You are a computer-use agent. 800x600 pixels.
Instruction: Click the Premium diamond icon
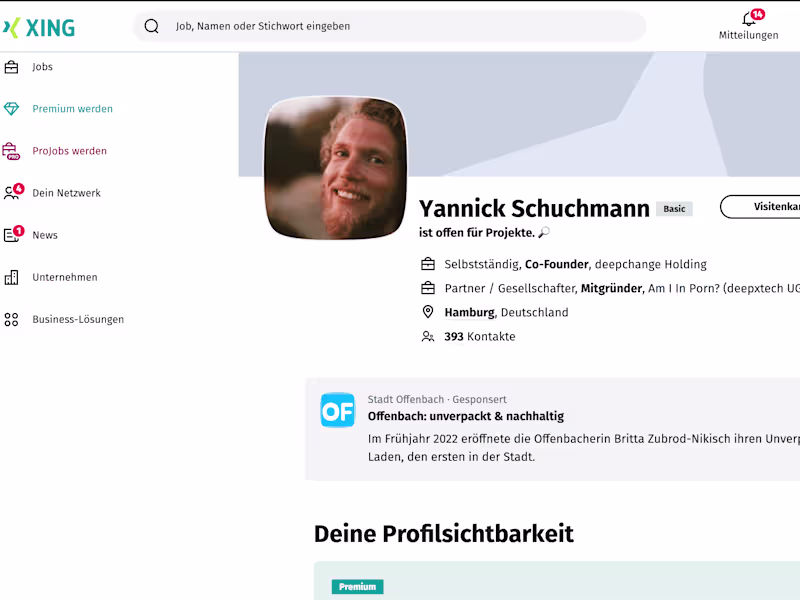[12, 109]
